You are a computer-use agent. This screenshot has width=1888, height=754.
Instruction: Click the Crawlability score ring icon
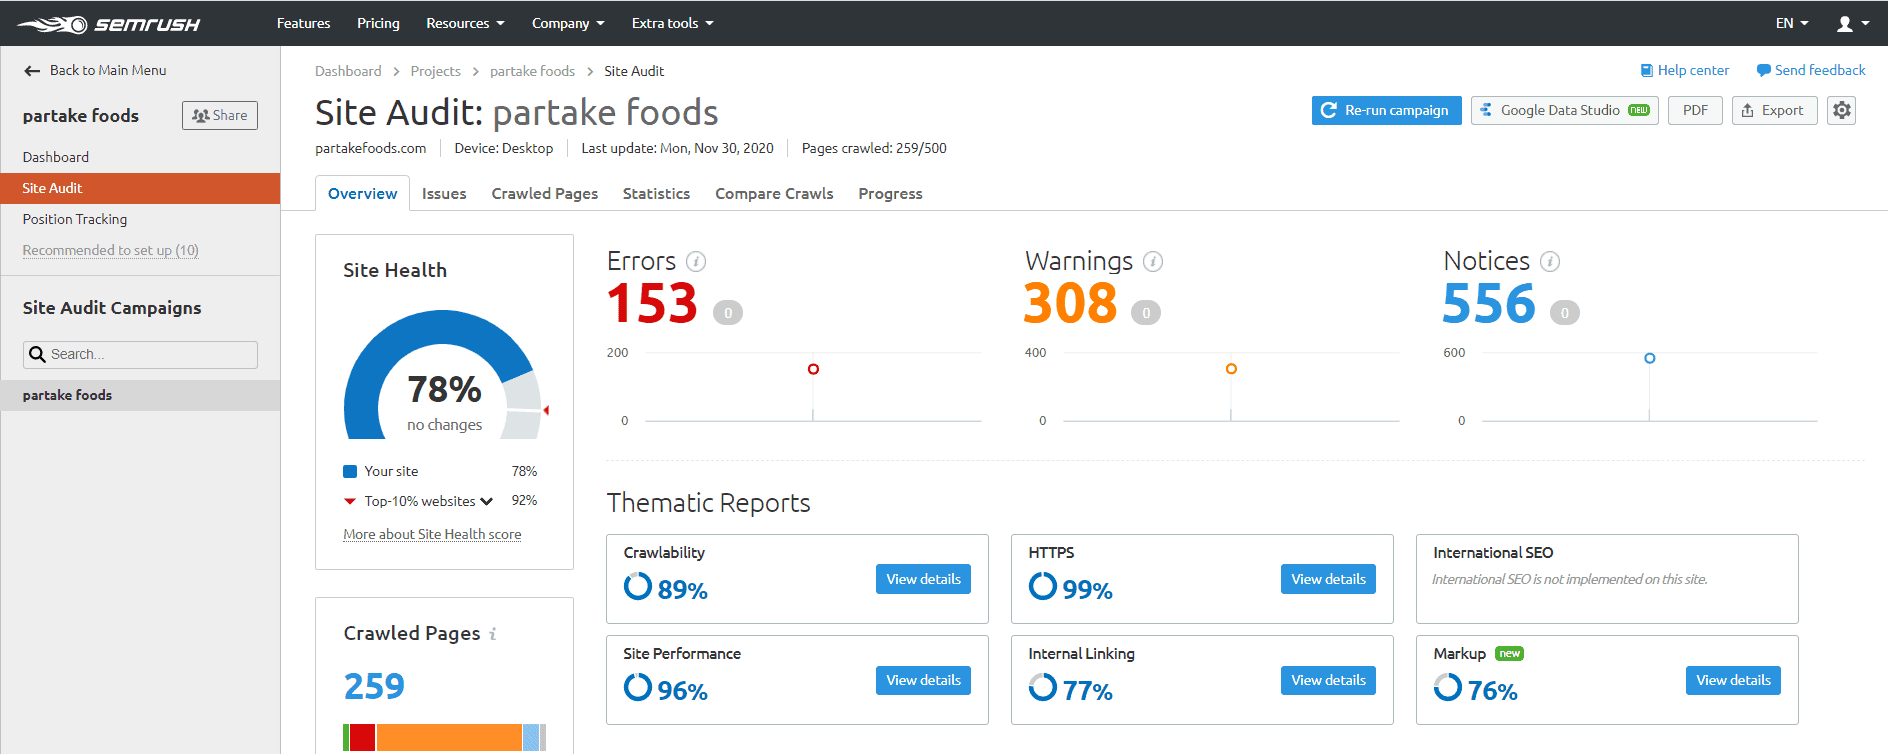[x=638, y=586]
